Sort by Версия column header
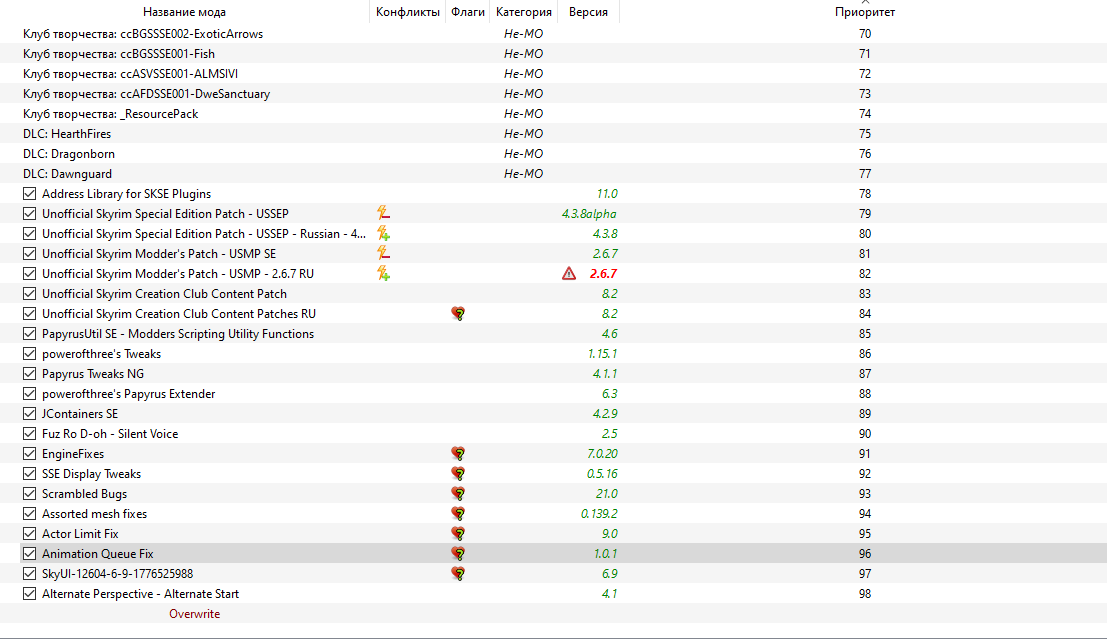 coord(588,12)
